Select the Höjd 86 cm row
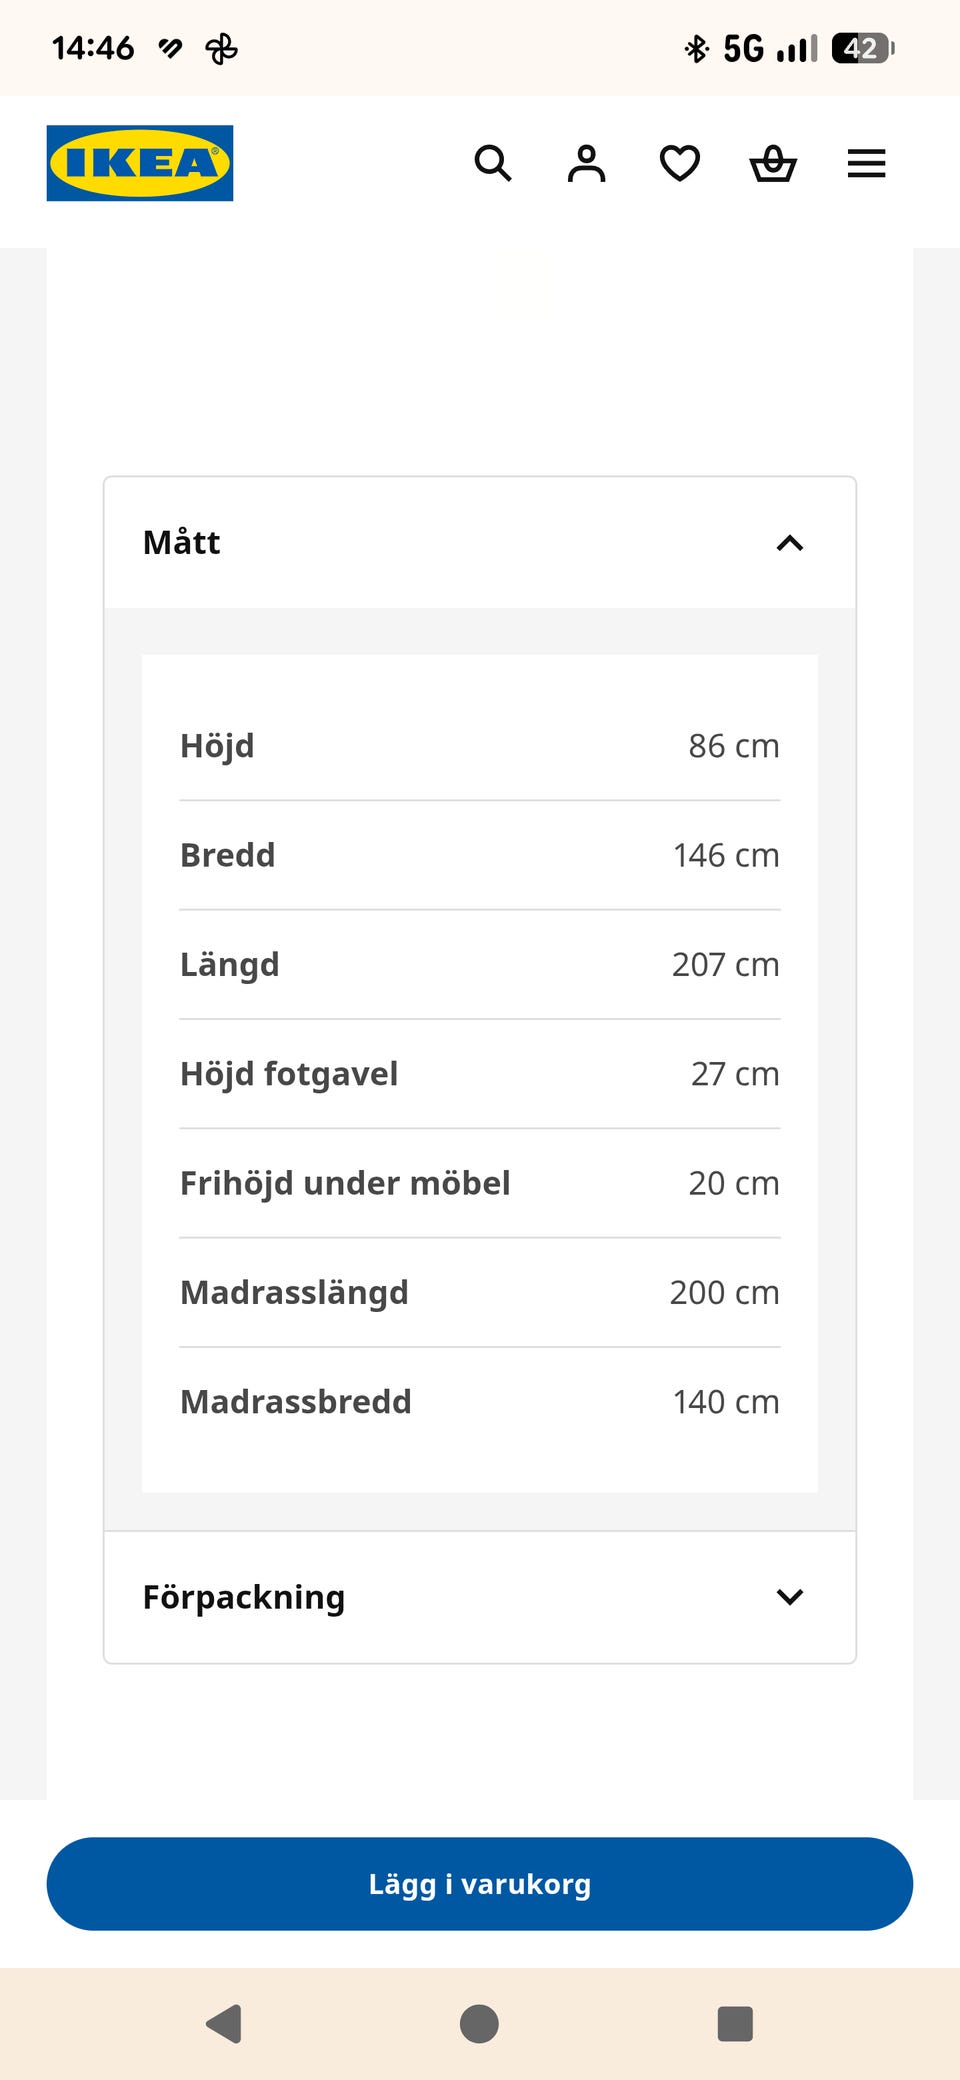 tap(480, 746)
